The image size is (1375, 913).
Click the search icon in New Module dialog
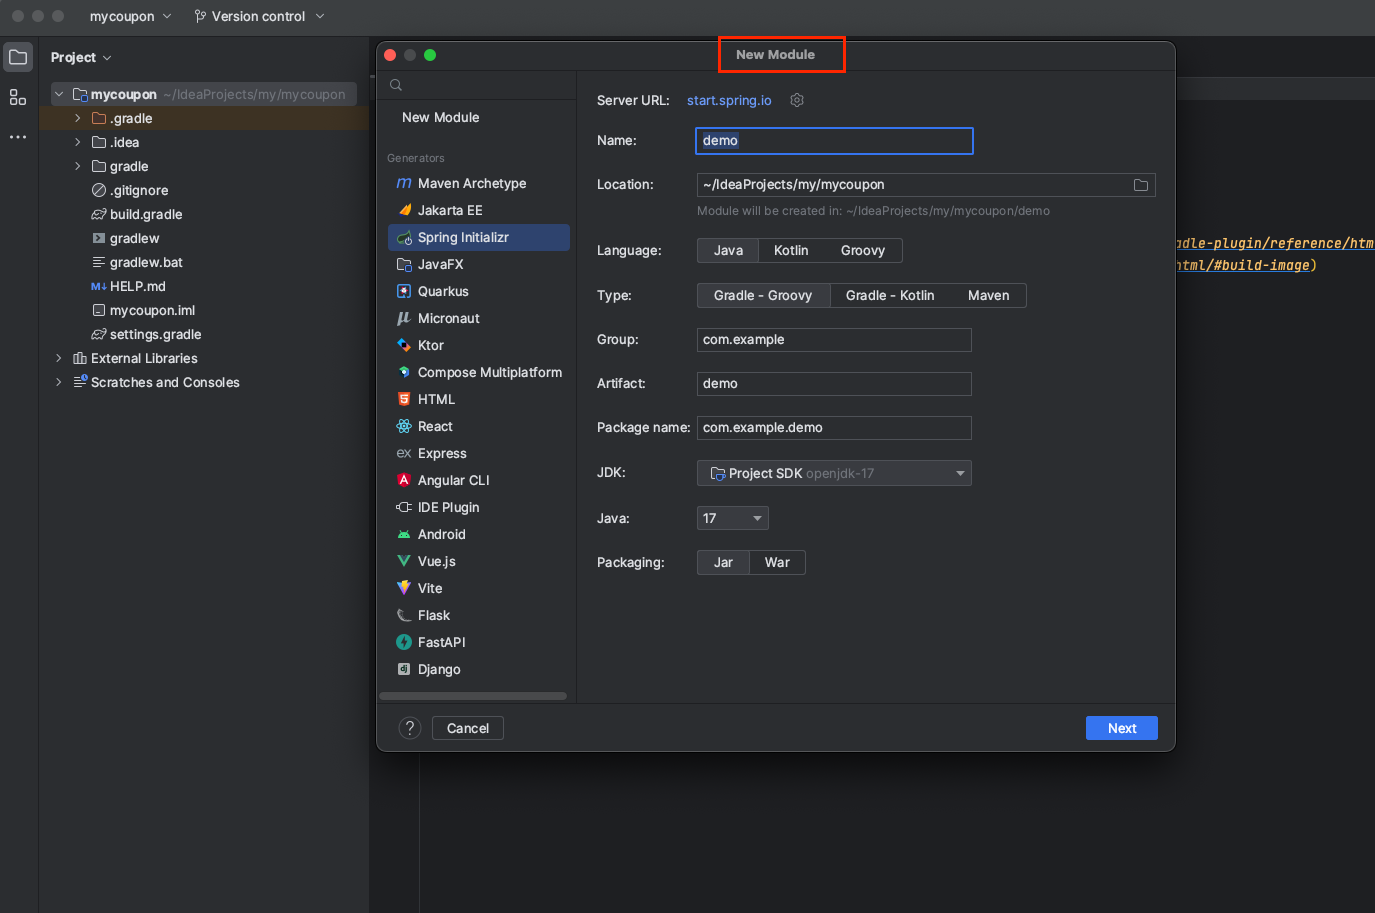point(396,85)
